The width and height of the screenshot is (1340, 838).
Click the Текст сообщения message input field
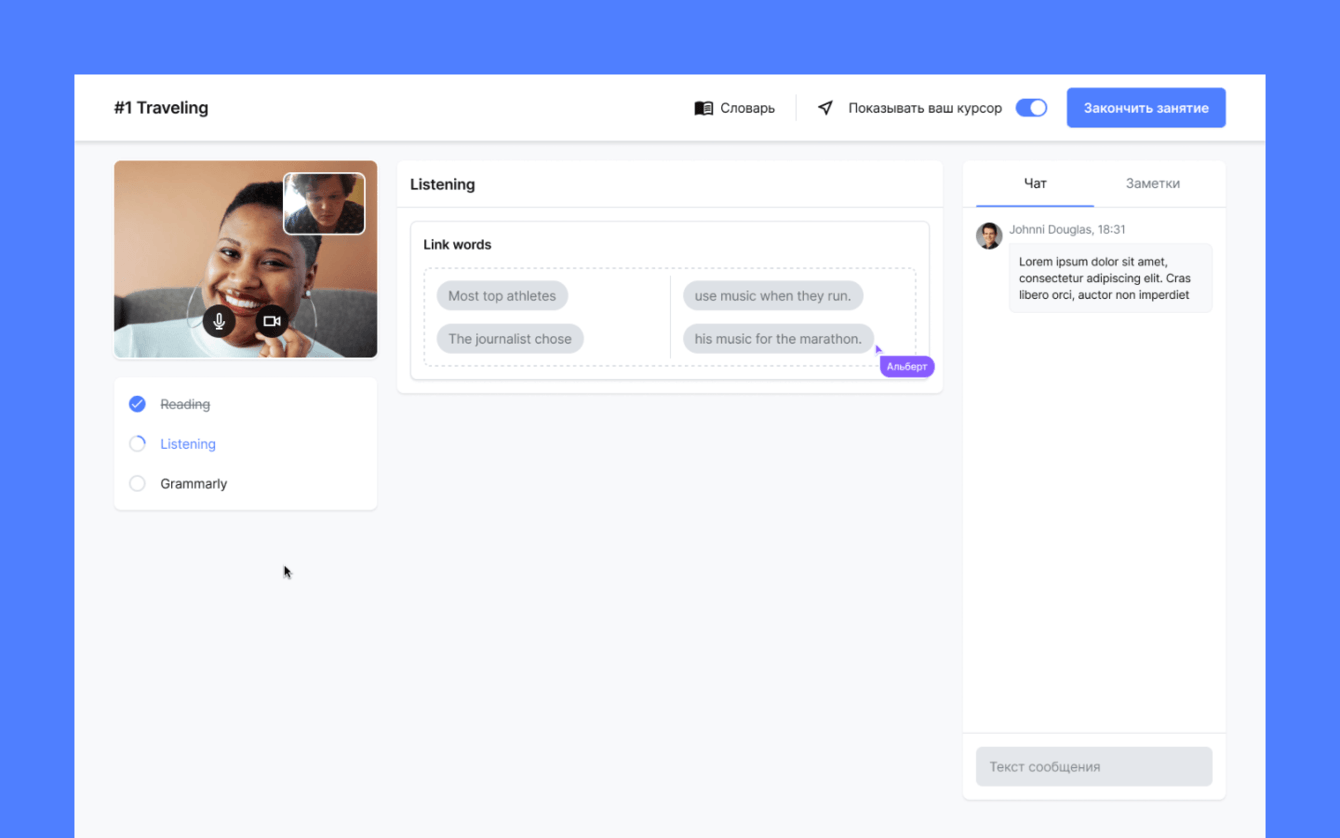1094,767
